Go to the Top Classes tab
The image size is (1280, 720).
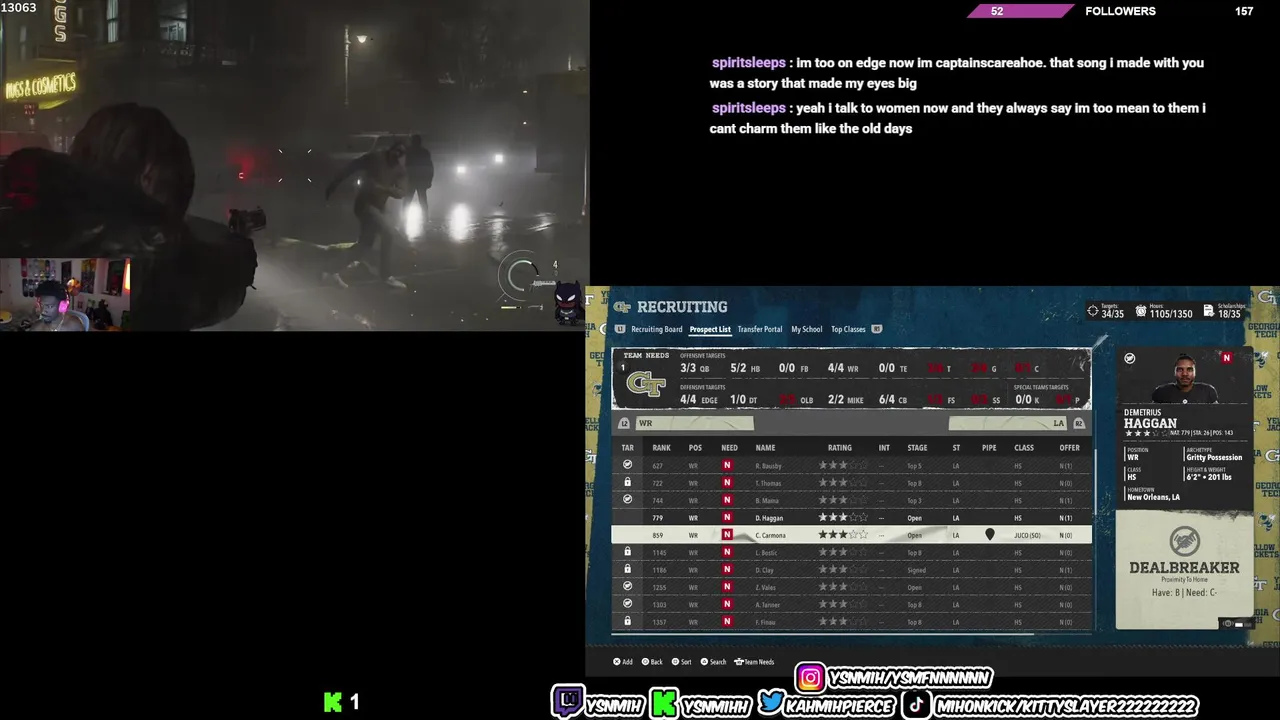(x=848, y=329)
